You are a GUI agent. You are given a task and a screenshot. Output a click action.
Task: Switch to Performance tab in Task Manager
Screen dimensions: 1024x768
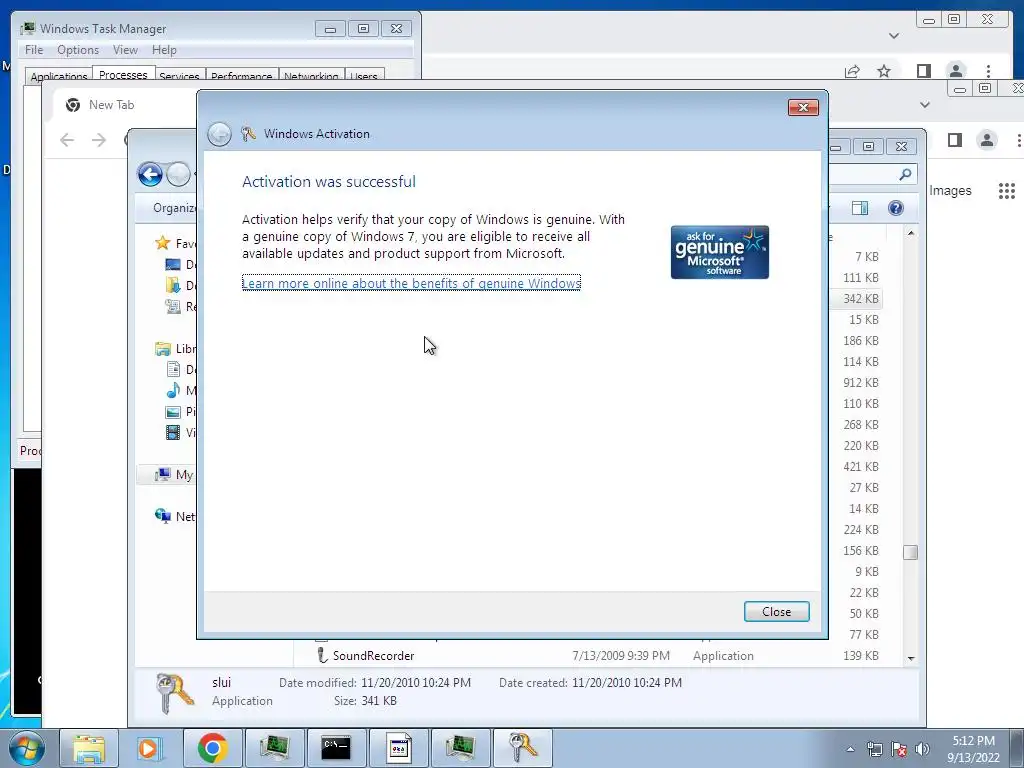(242, 76)
